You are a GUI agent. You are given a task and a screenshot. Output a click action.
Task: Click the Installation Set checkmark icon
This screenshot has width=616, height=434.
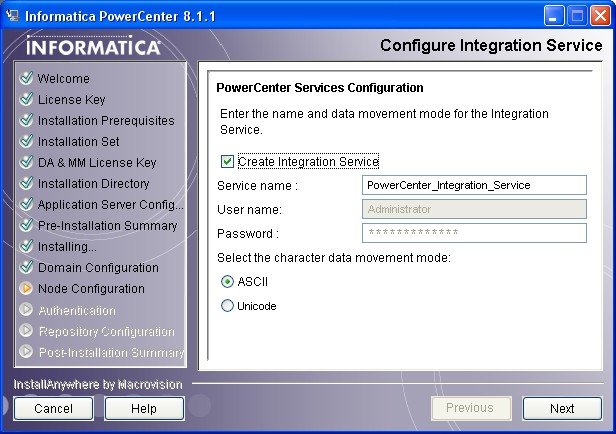pos(26,141)
